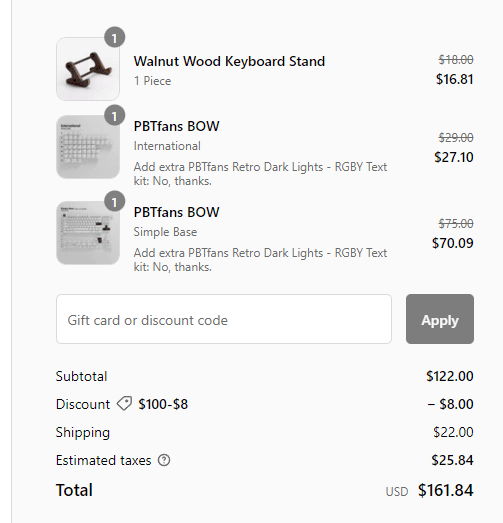Click the PBTfans BOW International product name

(x=176, y=126)
